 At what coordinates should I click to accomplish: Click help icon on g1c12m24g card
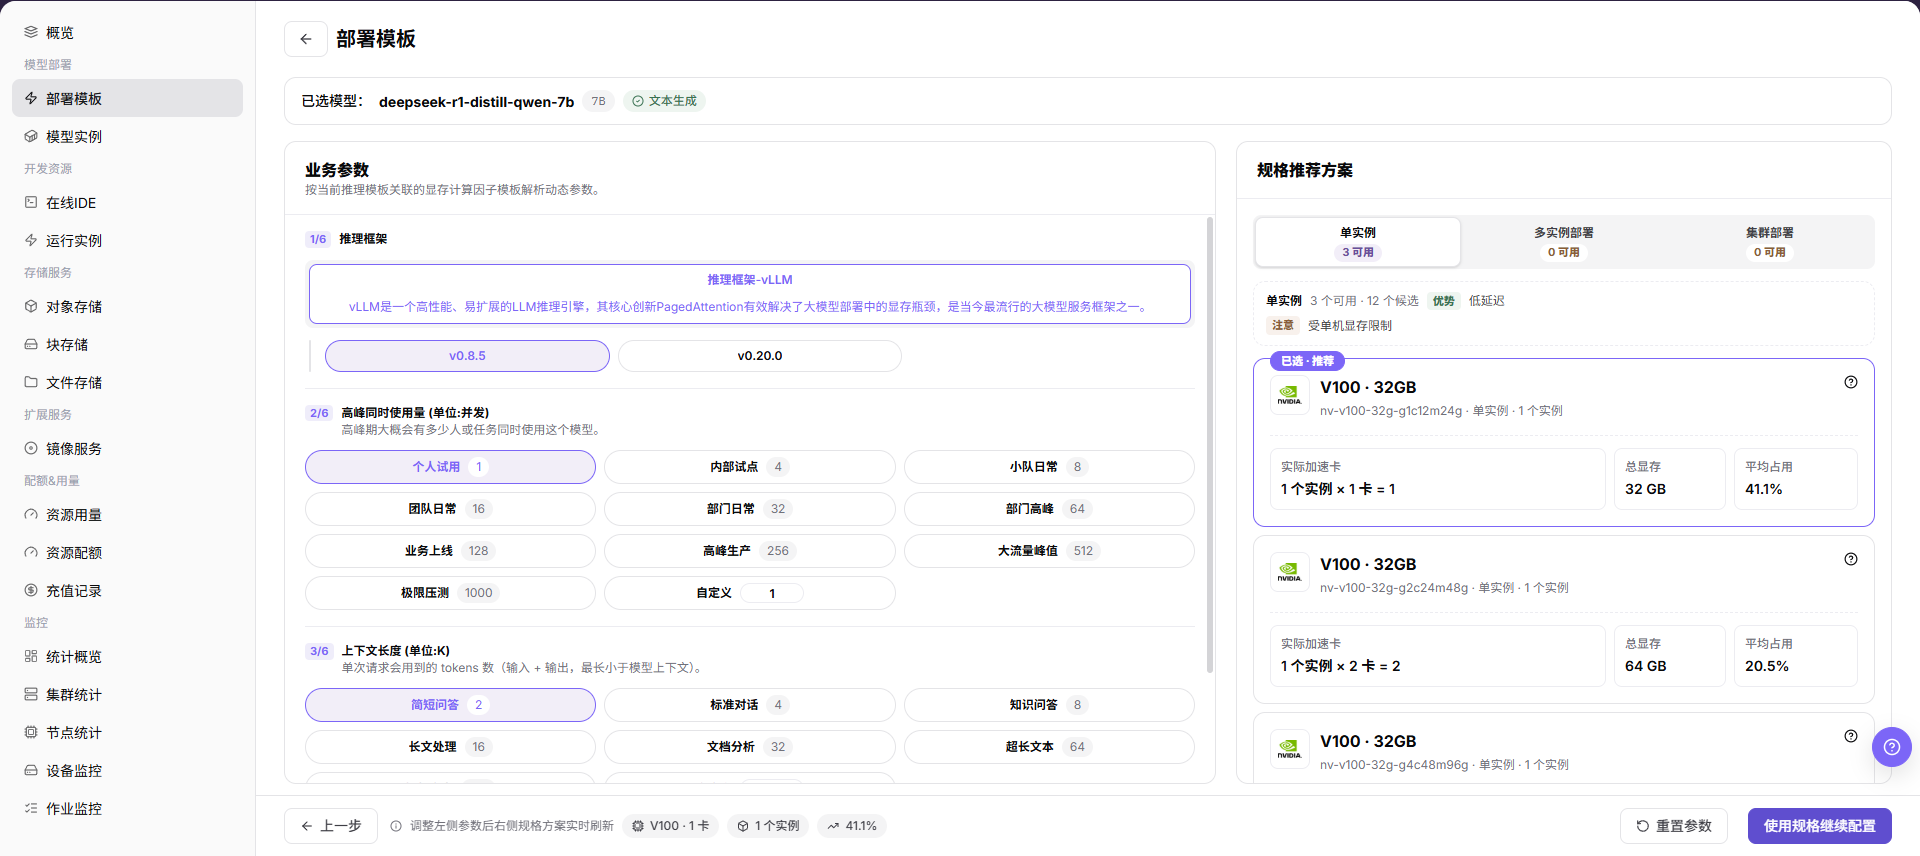tap(1851, 382)
